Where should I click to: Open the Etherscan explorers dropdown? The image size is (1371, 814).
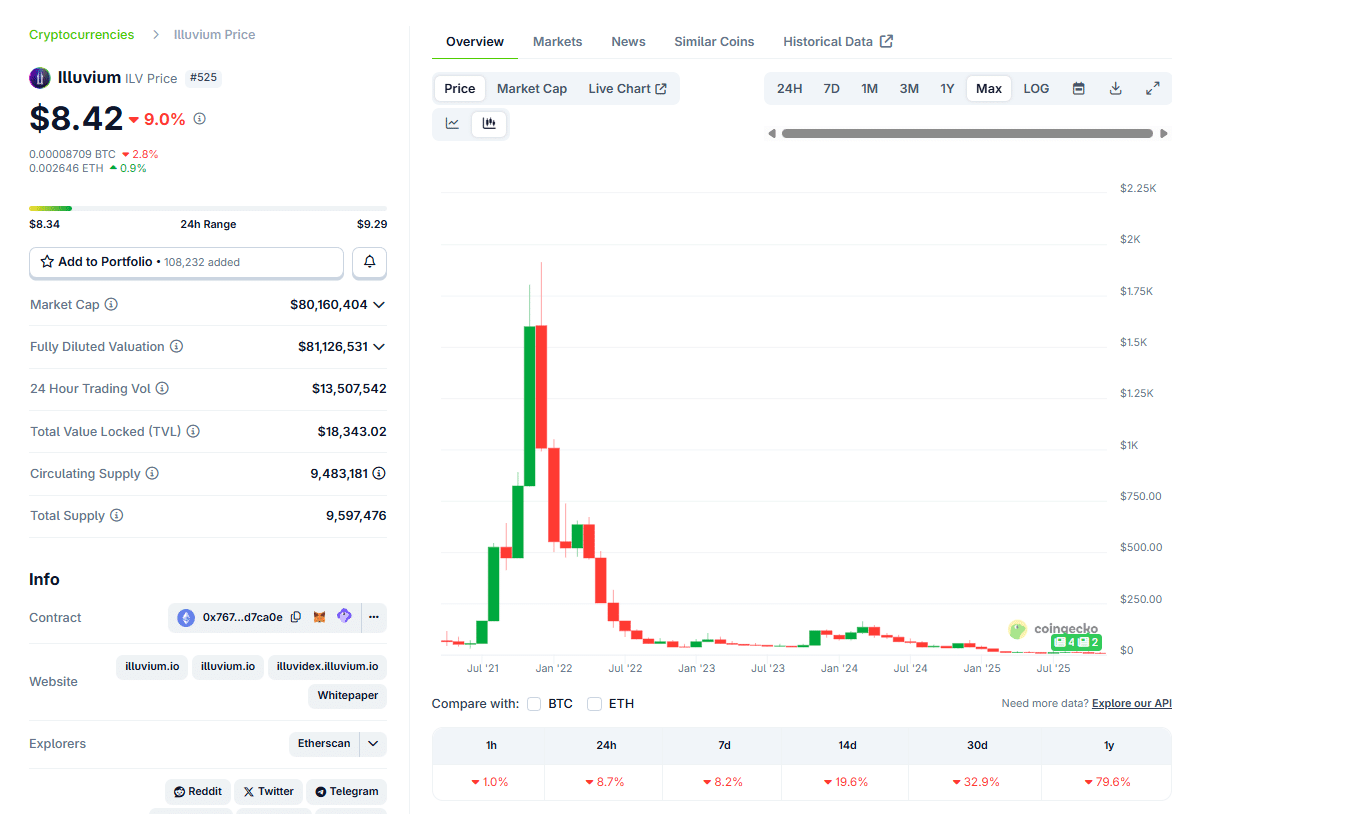pos(337,743)
